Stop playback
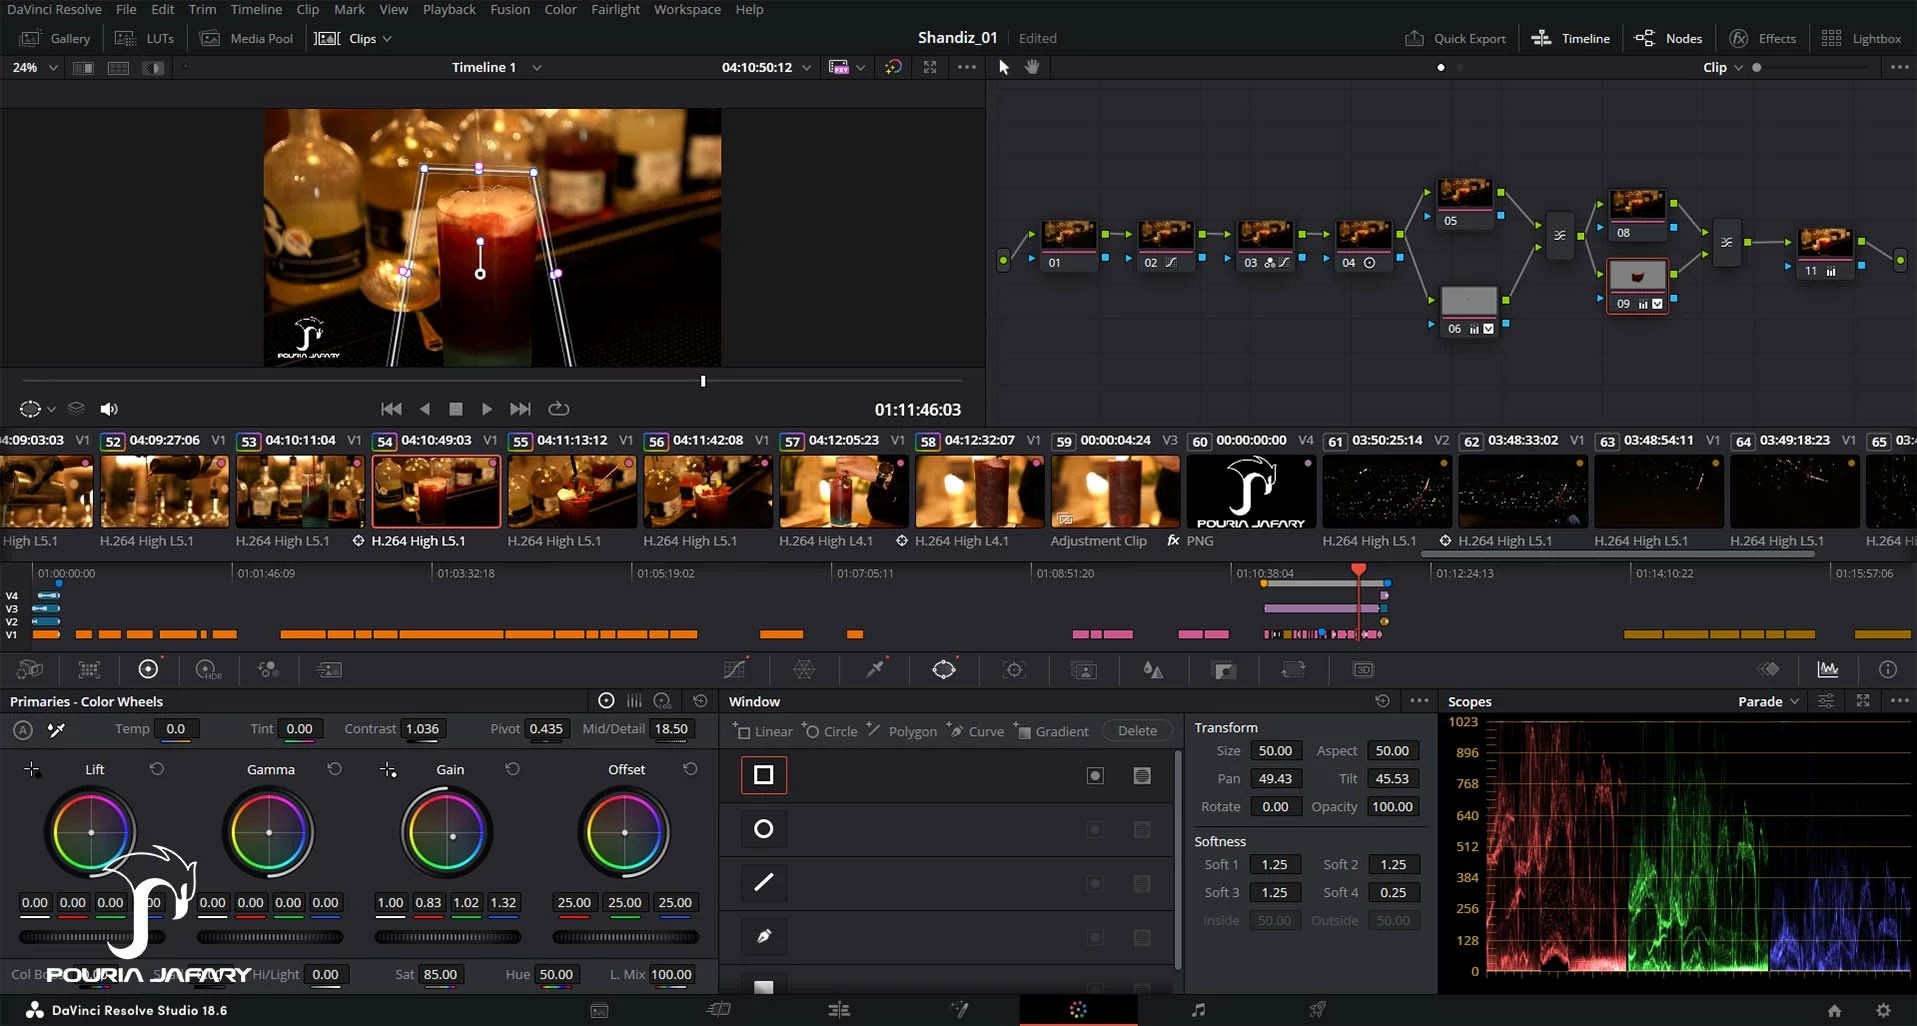The width and height of the screenshot is (1917, 1026). pyautogui.click(x=456, y=408)
